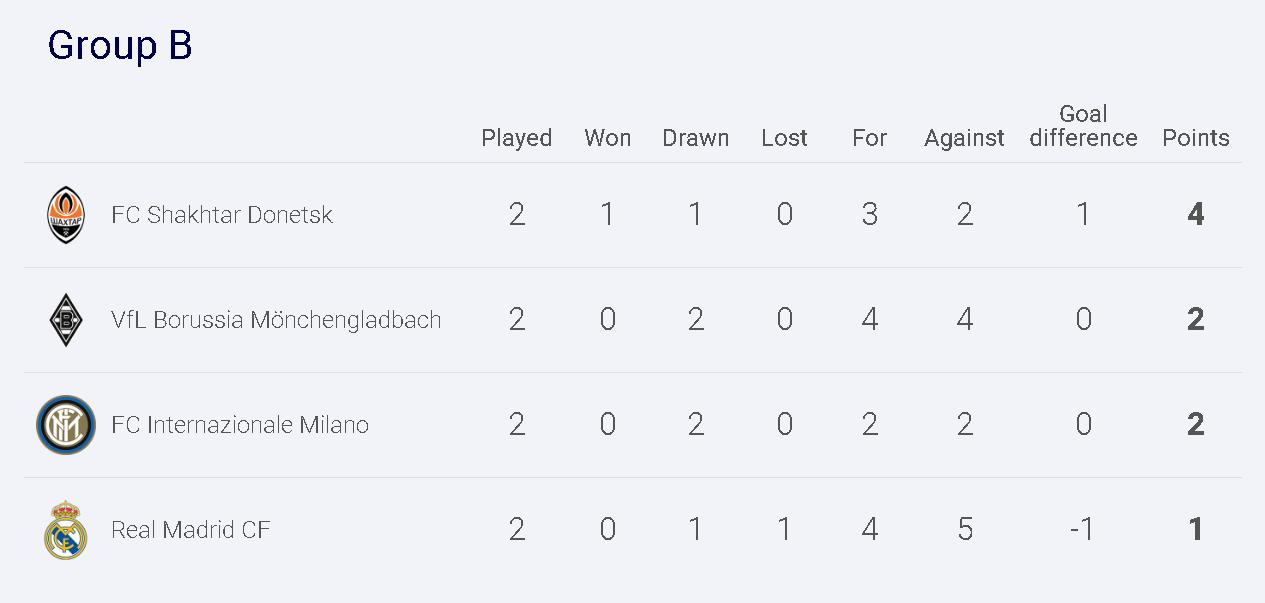Open VfL Borussia Mönchengladbach team name
The height and width of the screenshot is (603, 1265).
[x=276, y=320]
